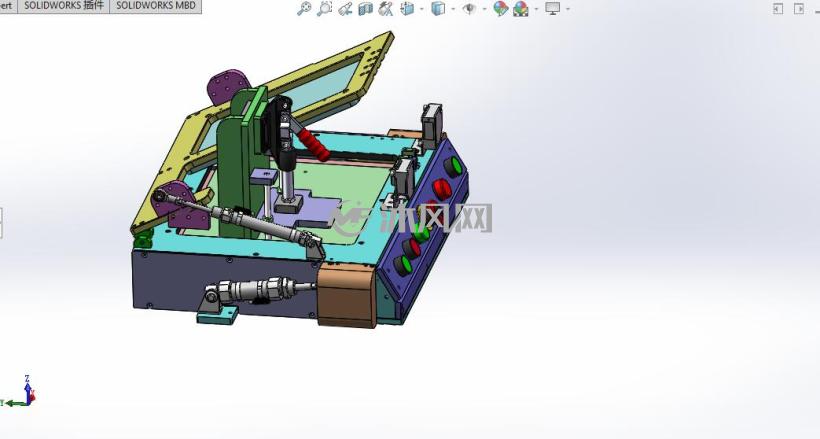820x439 pixels.
Task: Select the red toggle clamp handle
Action: (x=315, y=145)
